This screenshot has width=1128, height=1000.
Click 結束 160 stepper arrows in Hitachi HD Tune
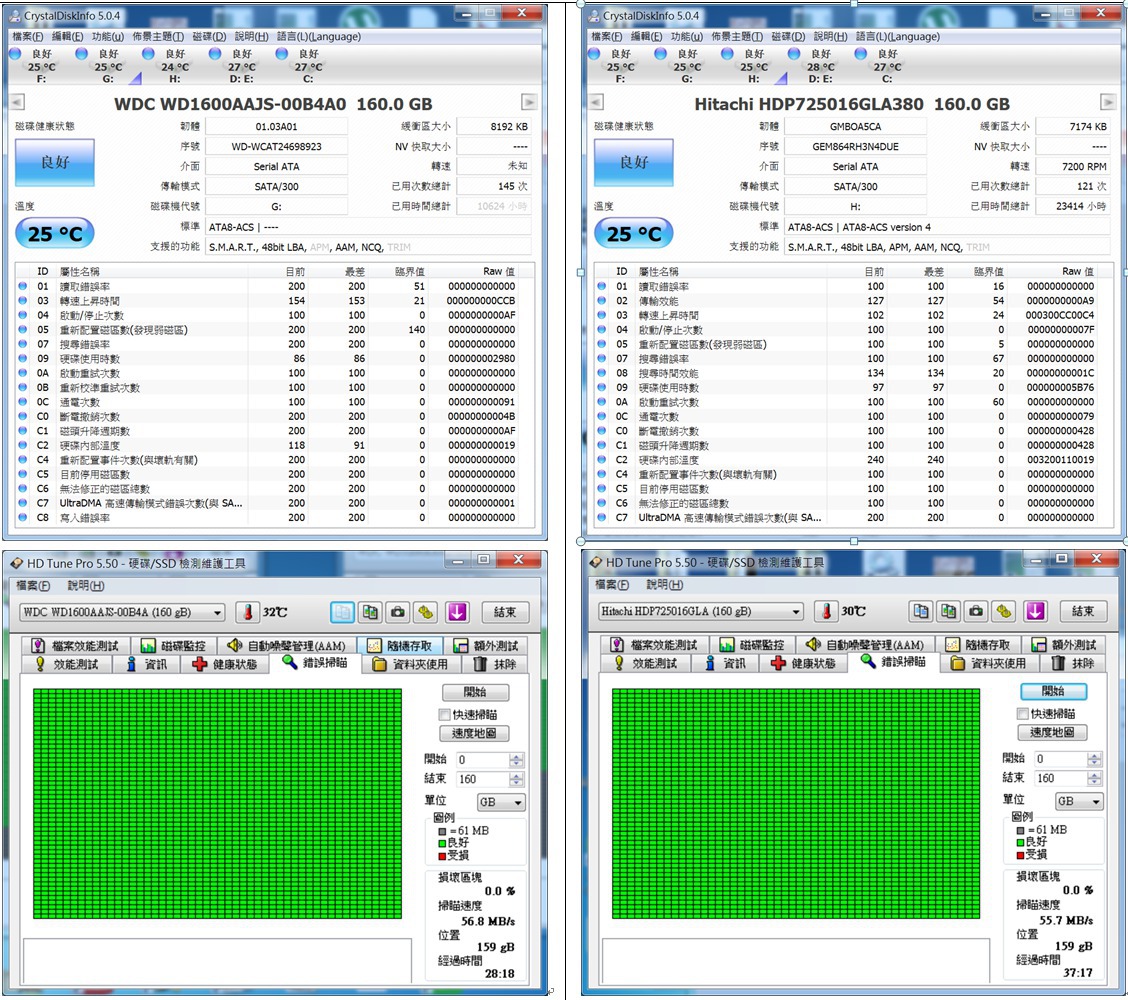1094,778
